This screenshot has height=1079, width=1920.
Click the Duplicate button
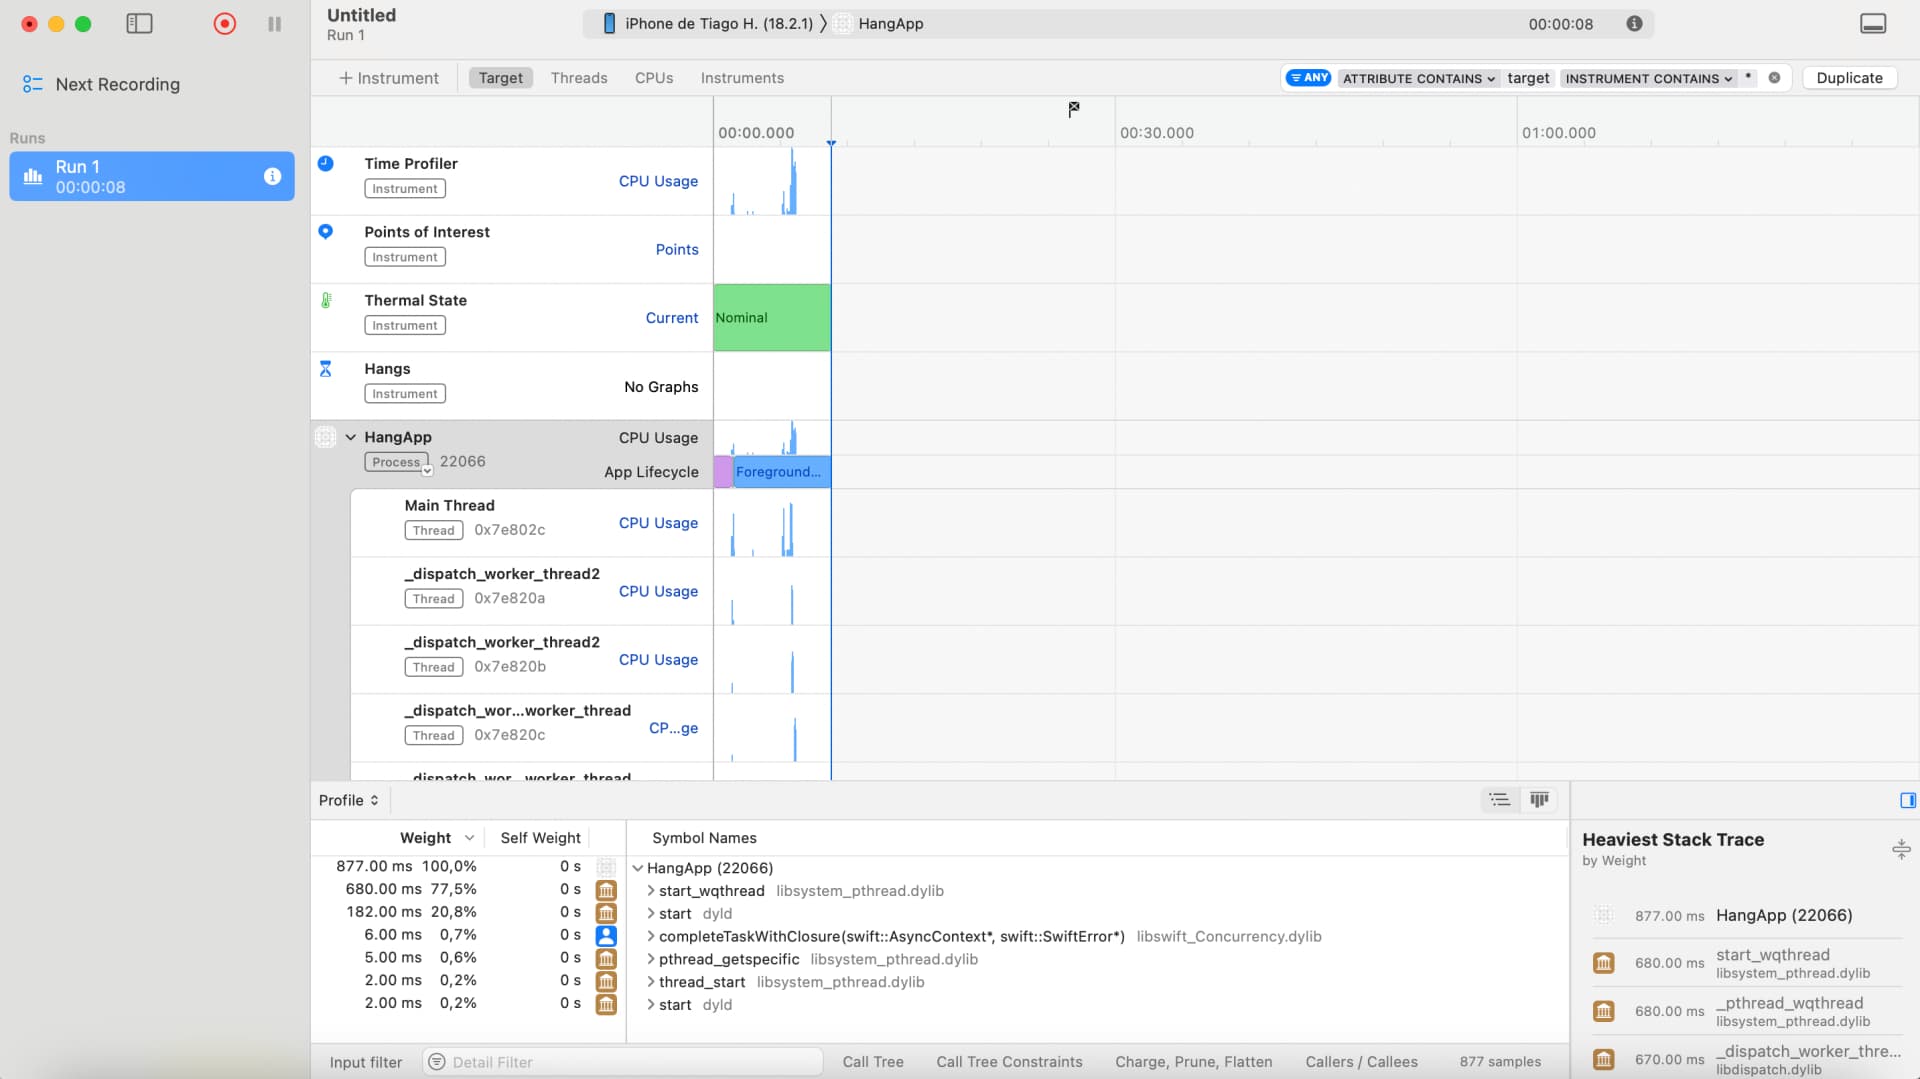pyautogui.click(x=1848, y=78)
